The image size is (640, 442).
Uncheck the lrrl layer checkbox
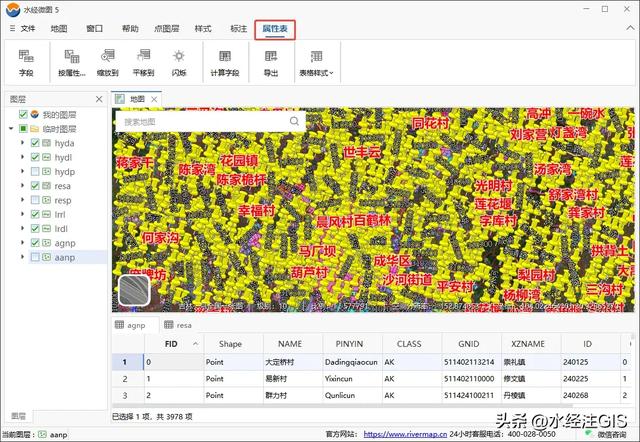tap(35, 214)
